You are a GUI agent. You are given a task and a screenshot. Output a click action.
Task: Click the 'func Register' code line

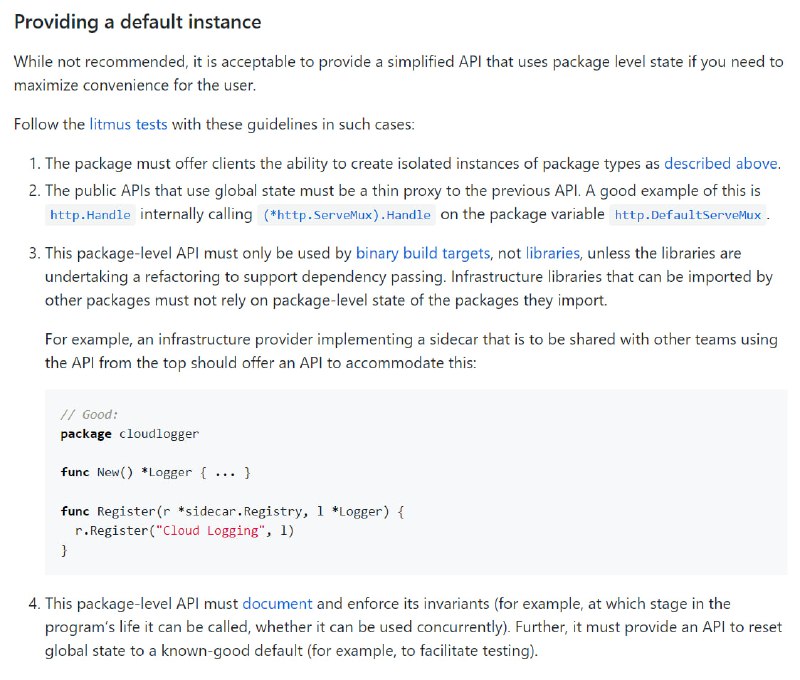pos(232,512)
